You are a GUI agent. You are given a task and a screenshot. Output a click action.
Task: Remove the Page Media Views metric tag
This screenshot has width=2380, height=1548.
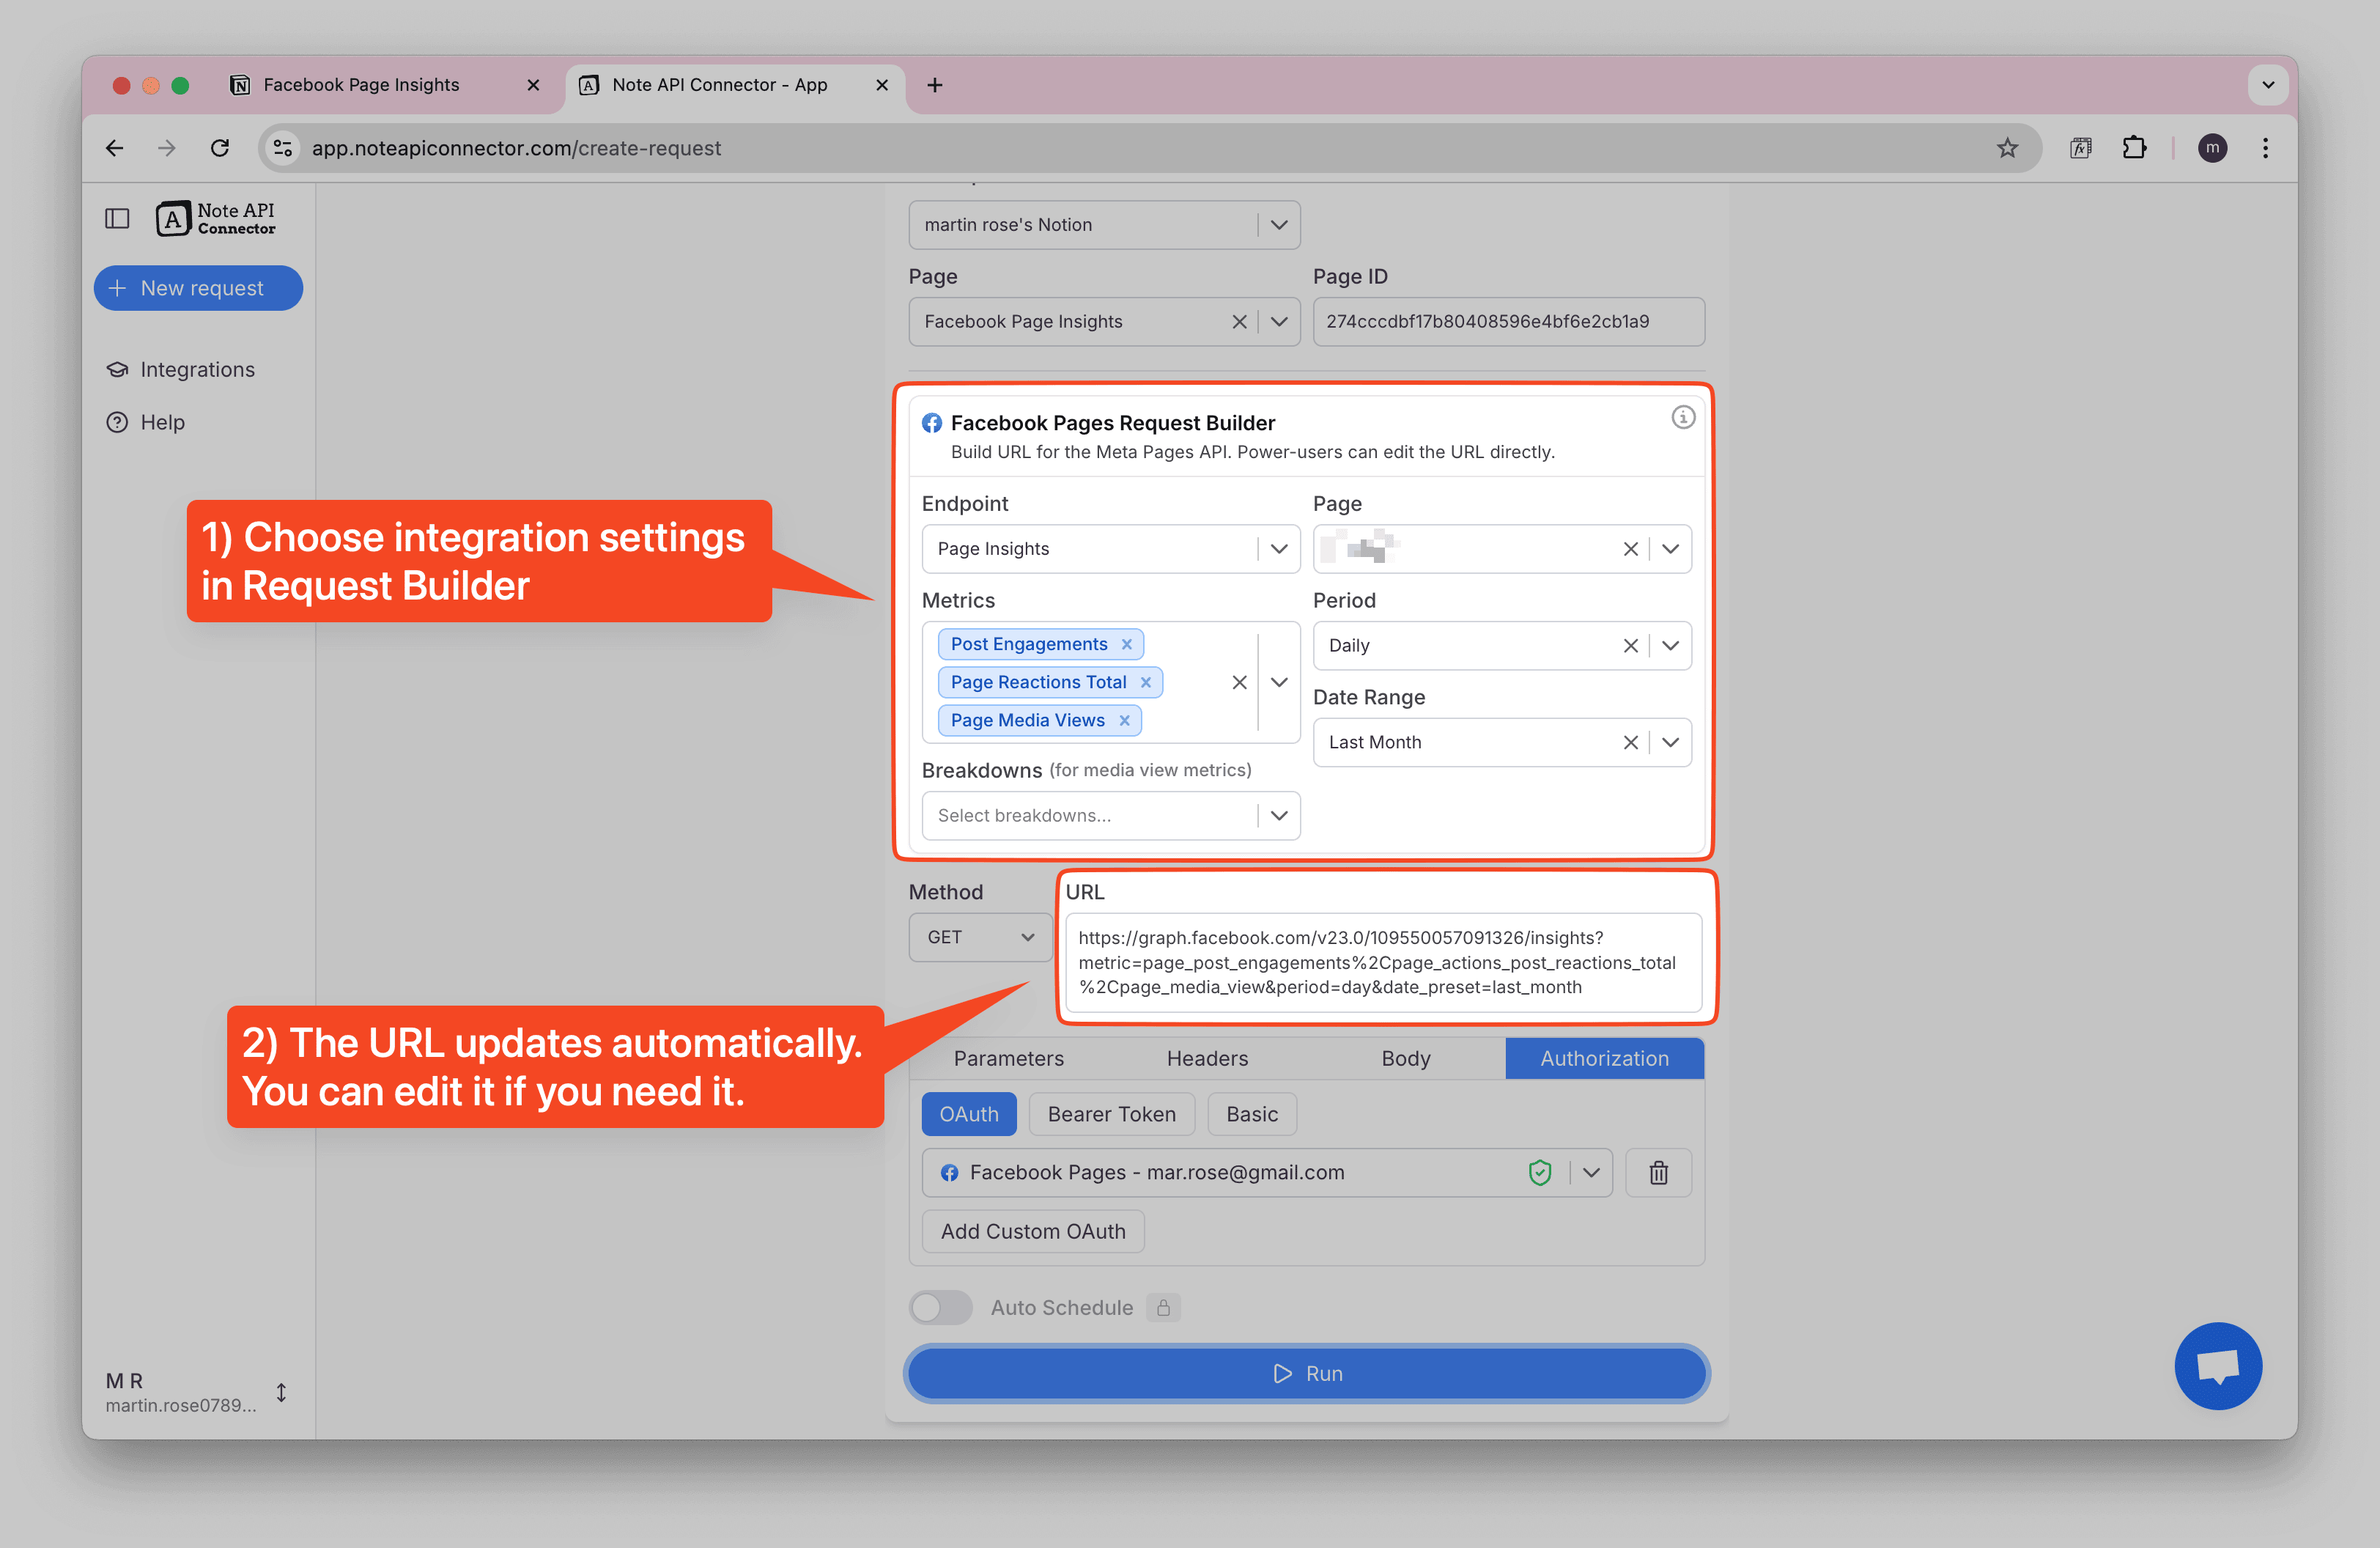1125,720
